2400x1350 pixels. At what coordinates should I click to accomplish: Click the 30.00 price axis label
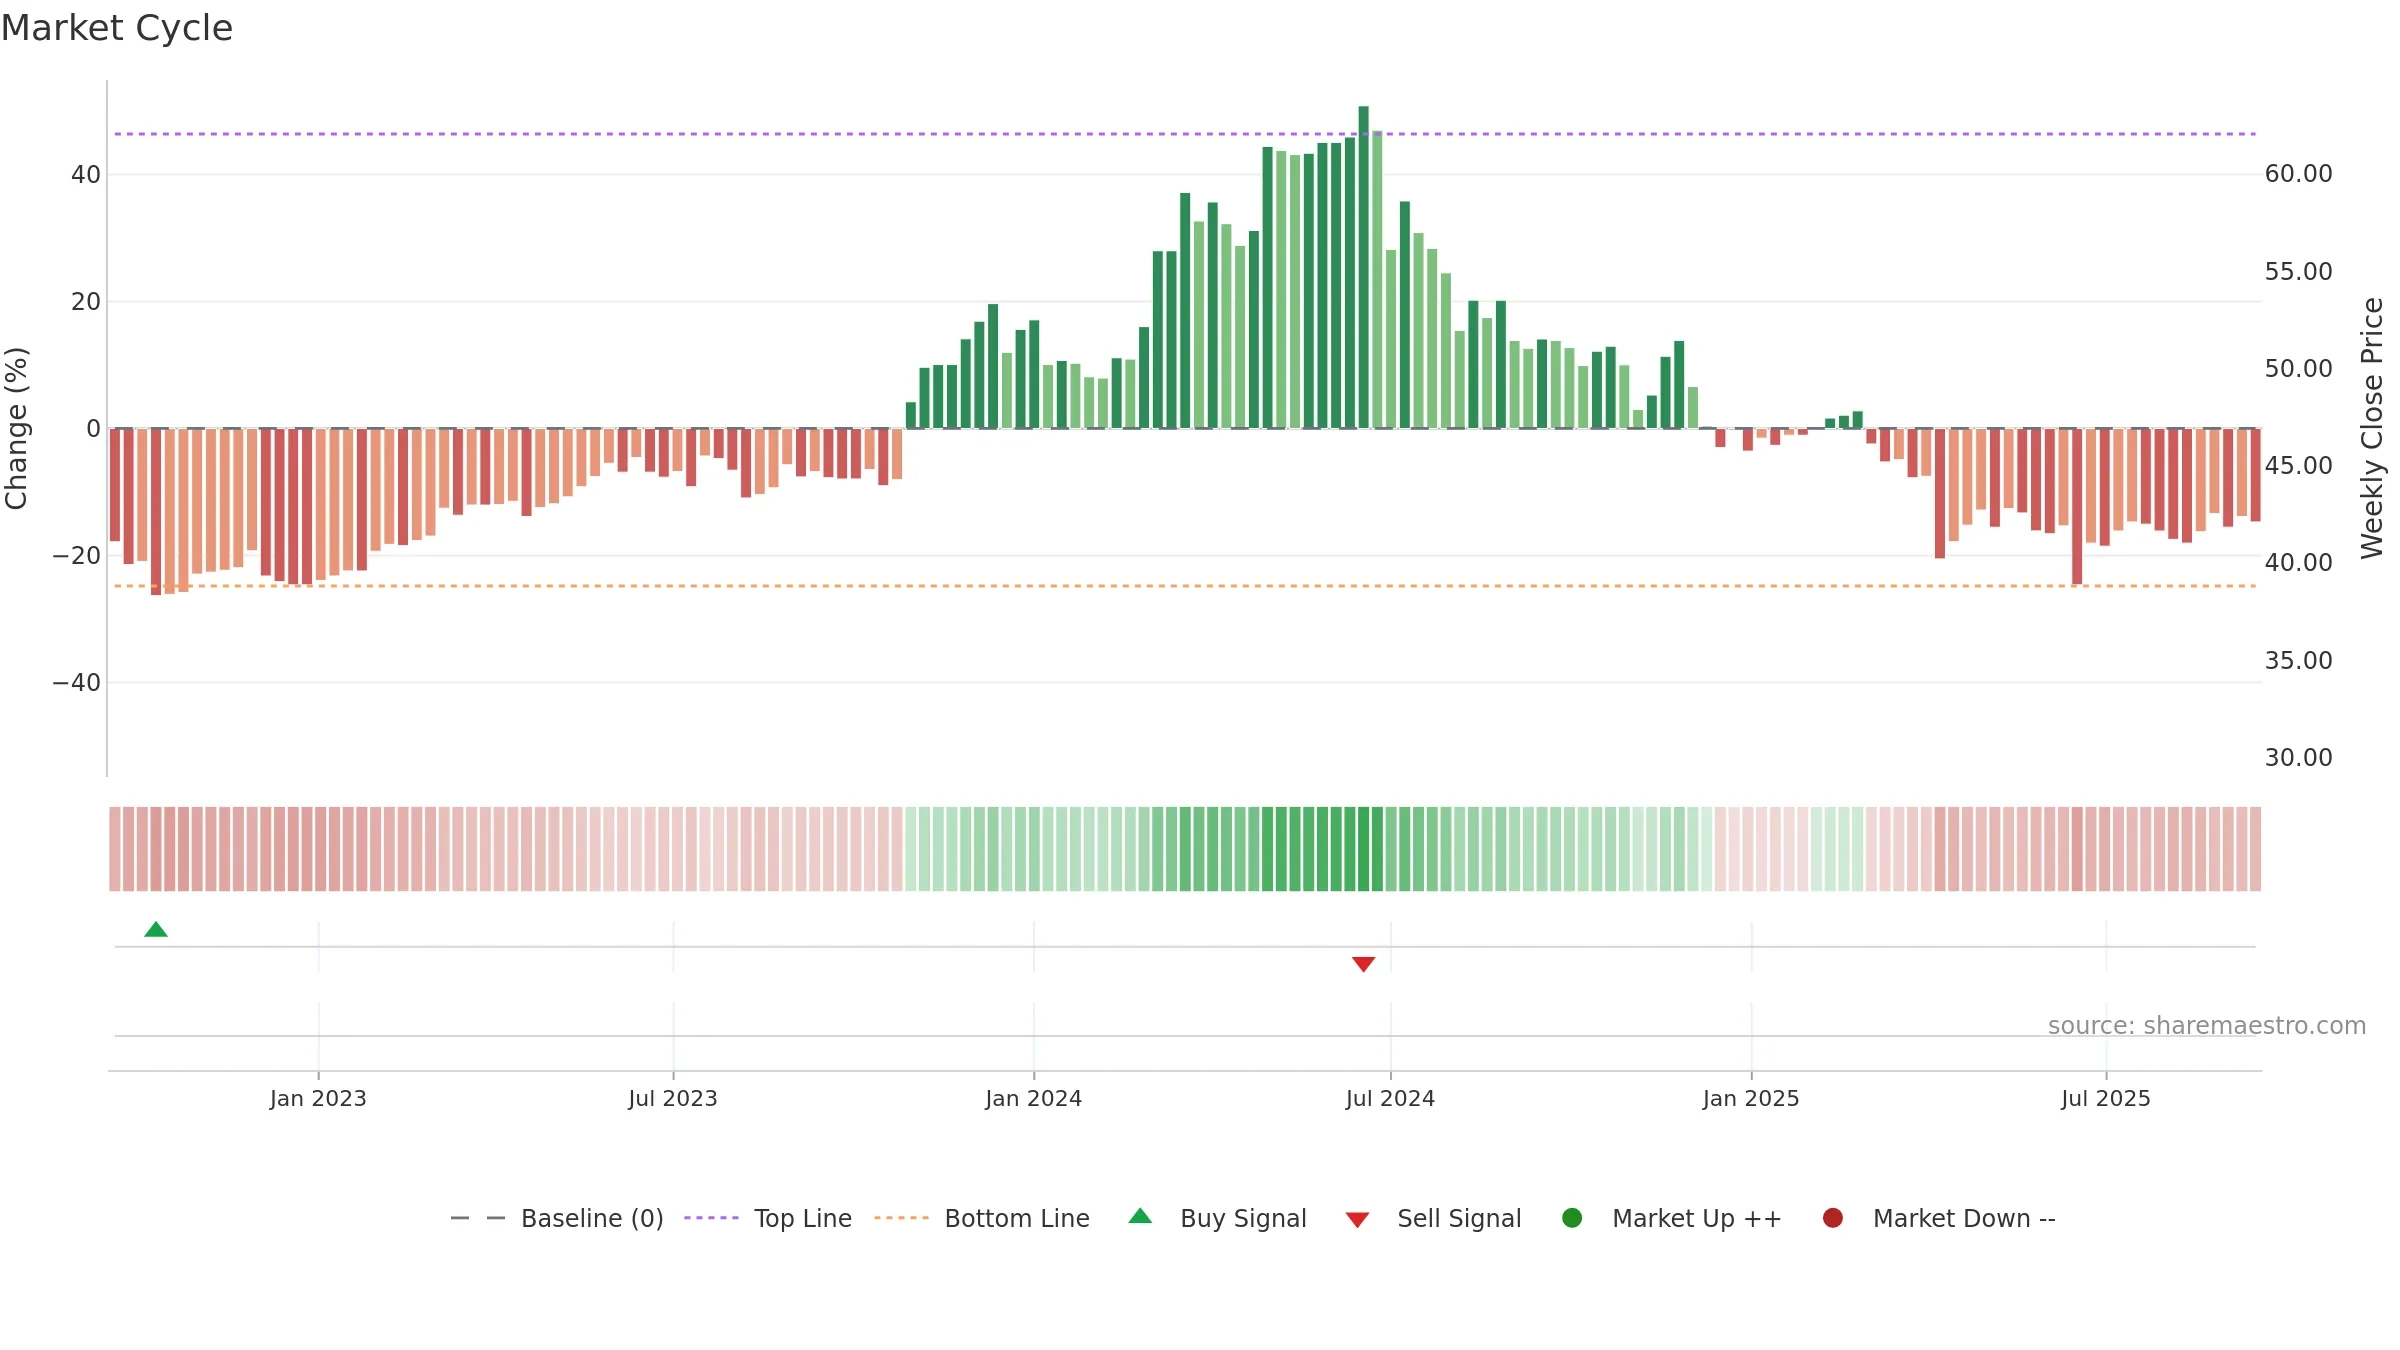pyautogui.click(x=2298, y=758)
